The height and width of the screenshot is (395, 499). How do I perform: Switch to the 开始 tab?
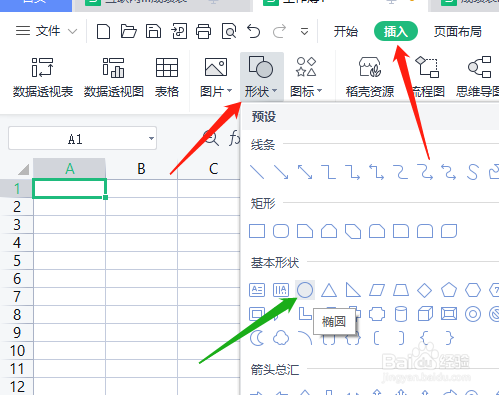pos(345,32)
